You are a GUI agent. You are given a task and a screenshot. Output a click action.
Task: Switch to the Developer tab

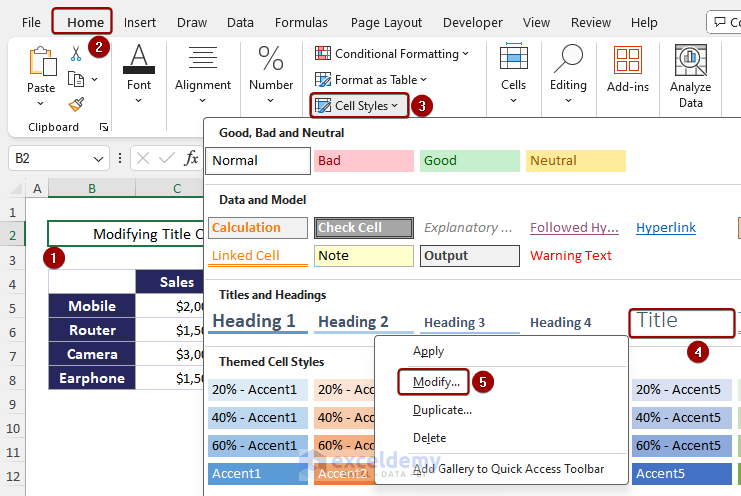point(473,23)
